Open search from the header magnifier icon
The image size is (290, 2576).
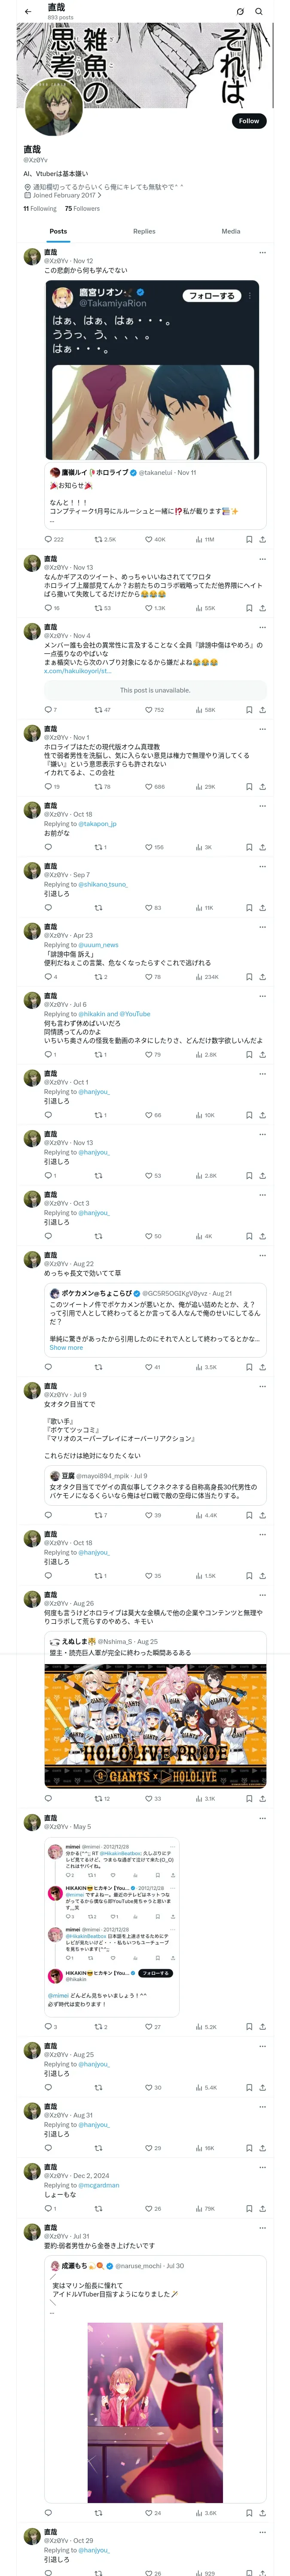pos(258,11)
